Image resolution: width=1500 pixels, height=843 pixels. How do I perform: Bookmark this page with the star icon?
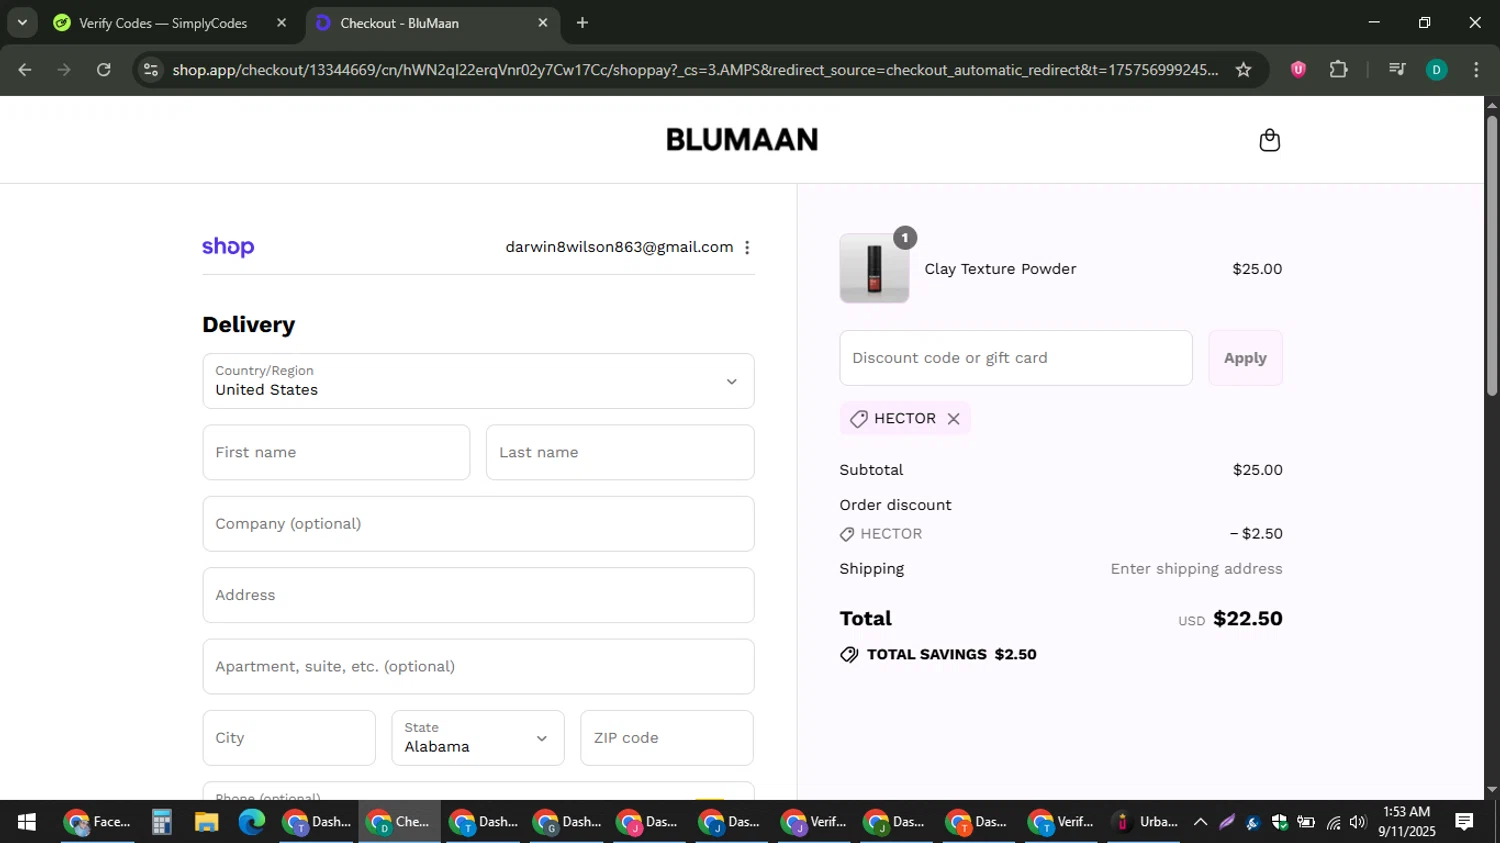pos(1243,70)
